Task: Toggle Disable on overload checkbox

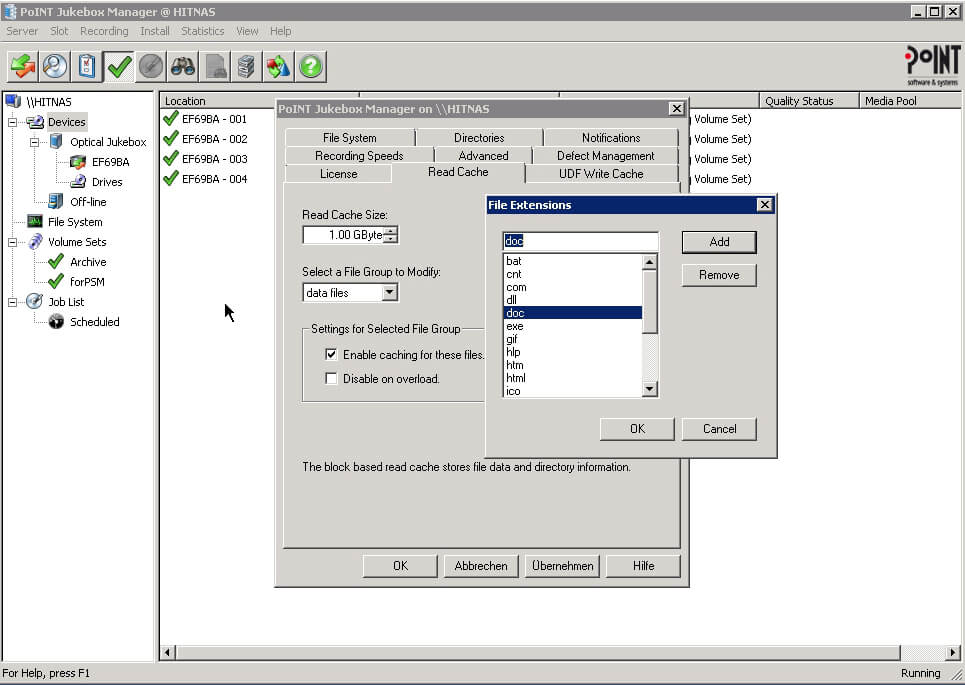Action: 331,379
